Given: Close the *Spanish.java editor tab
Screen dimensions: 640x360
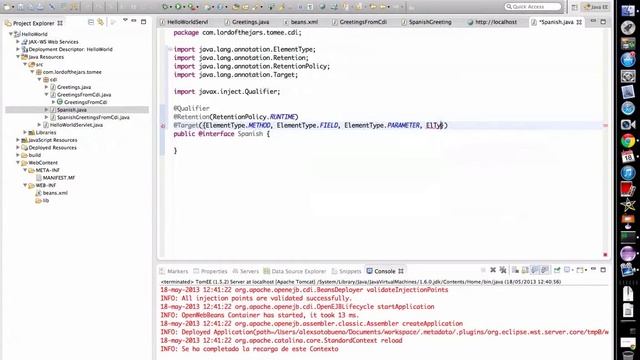Looking at the screenshot, I should tap(579, 22).
